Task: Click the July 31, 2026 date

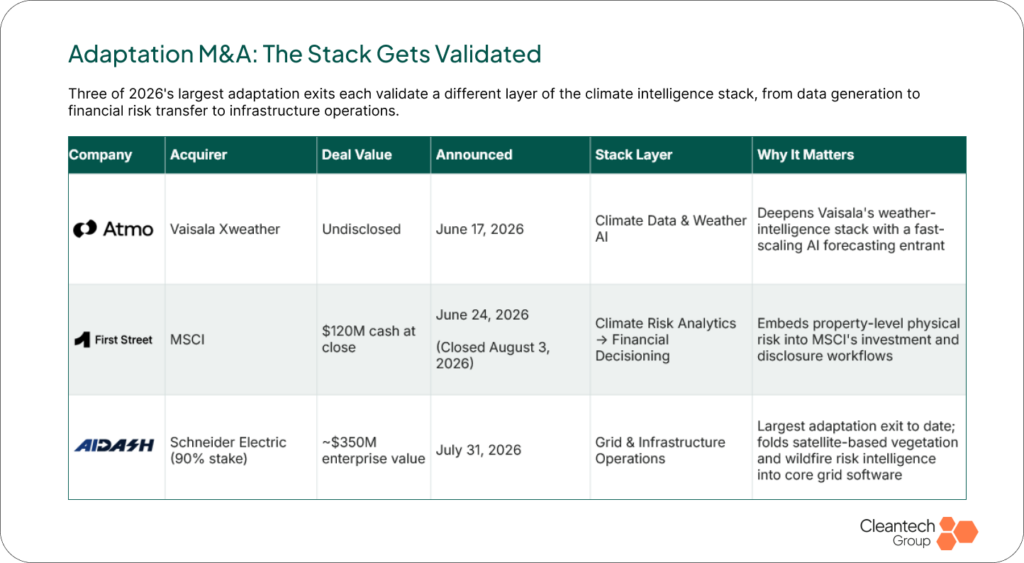Action: [x=479, y=450]
